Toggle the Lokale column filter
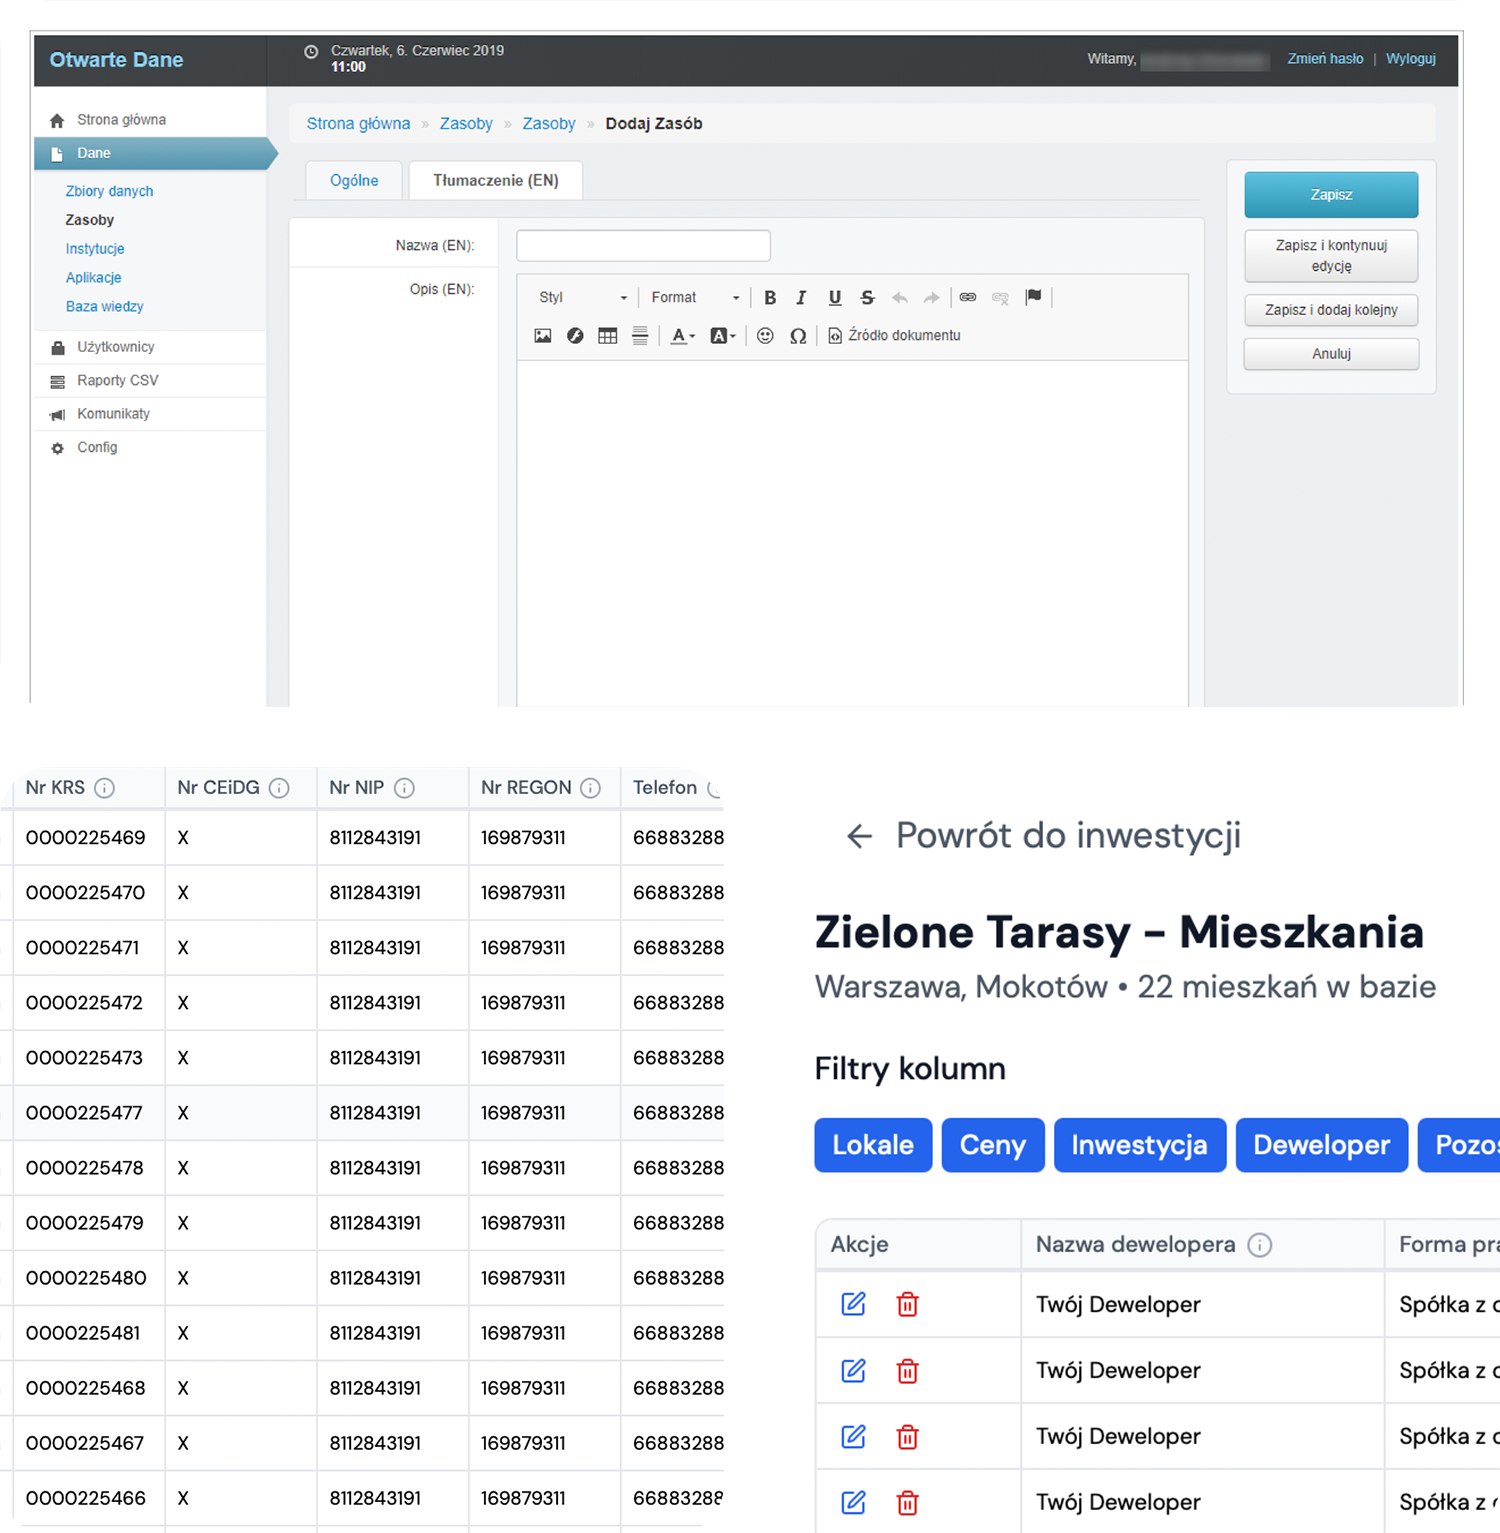This screenshot has width=1500, height=1533. point(872,1145)
